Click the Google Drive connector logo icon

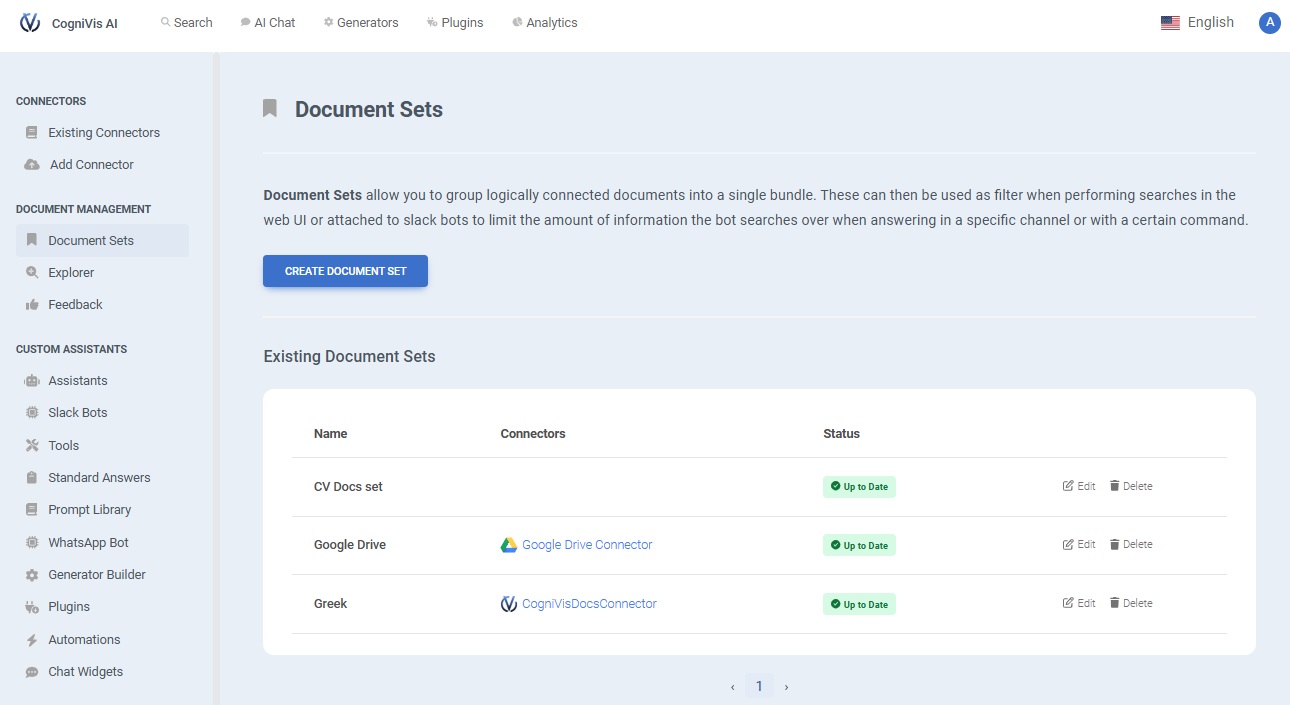pyautogui.click(x=509, y=545)
